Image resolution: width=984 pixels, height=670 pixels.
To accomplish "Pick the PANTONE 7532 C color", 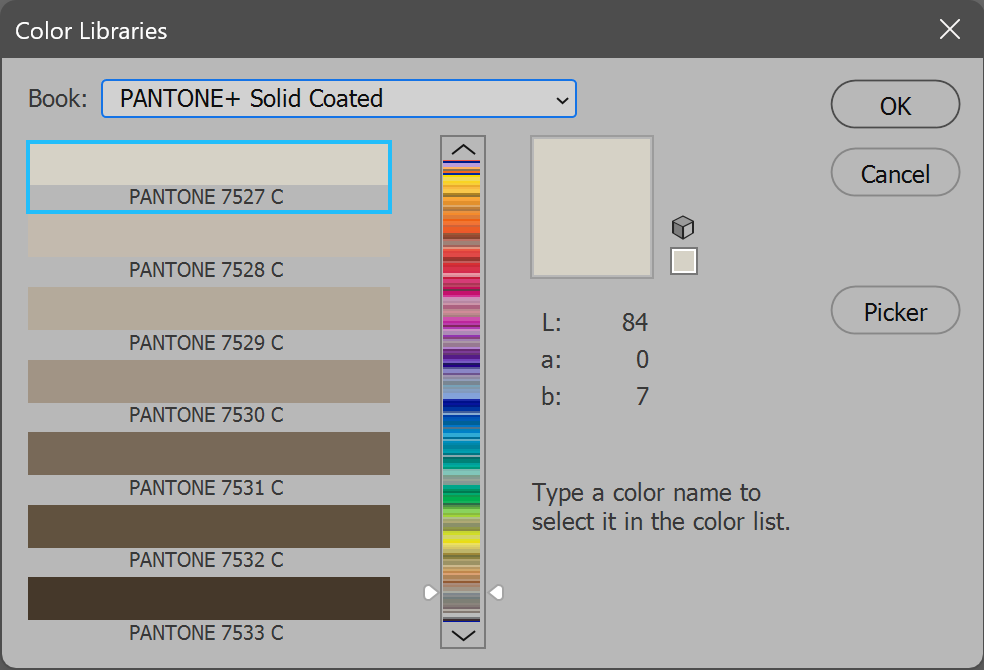I will 208,527.
